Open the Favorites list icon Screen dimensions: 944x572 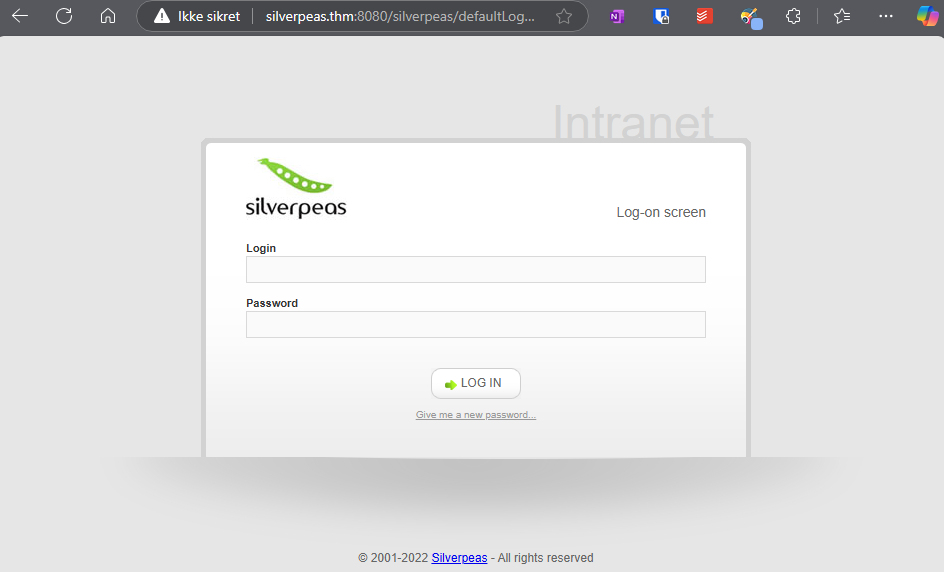pyautogui.click(x=842, y=16)
